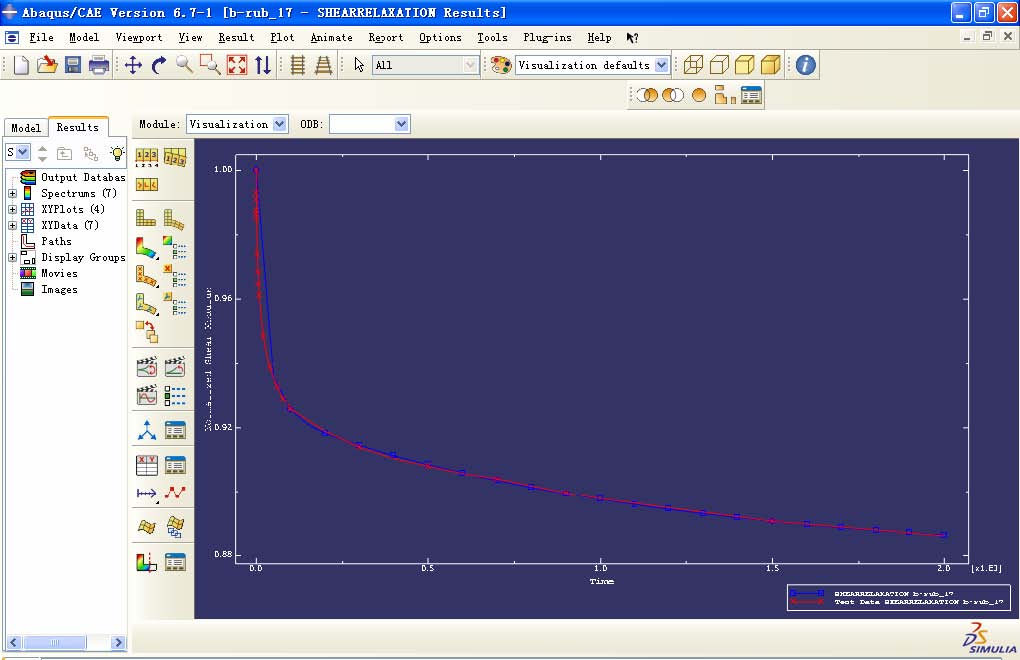
Task: Open the Color Code palette icon
Action: [501, 65]
